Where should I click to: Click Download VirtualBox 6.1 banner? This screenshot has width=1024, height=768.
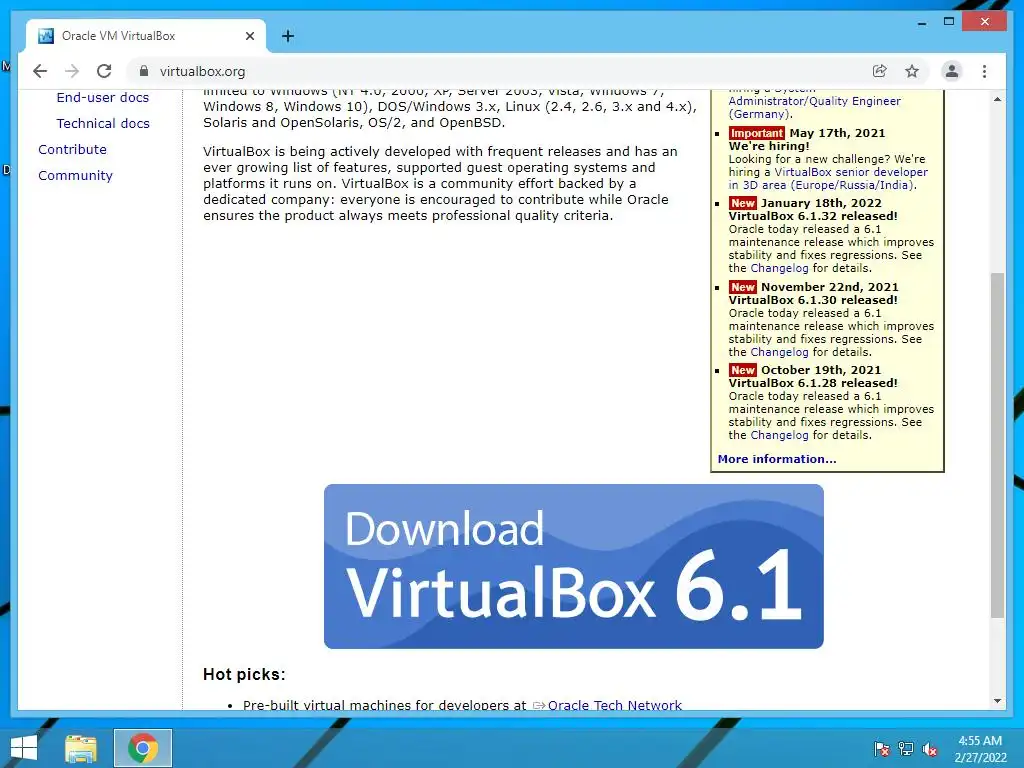click(573, 566)
